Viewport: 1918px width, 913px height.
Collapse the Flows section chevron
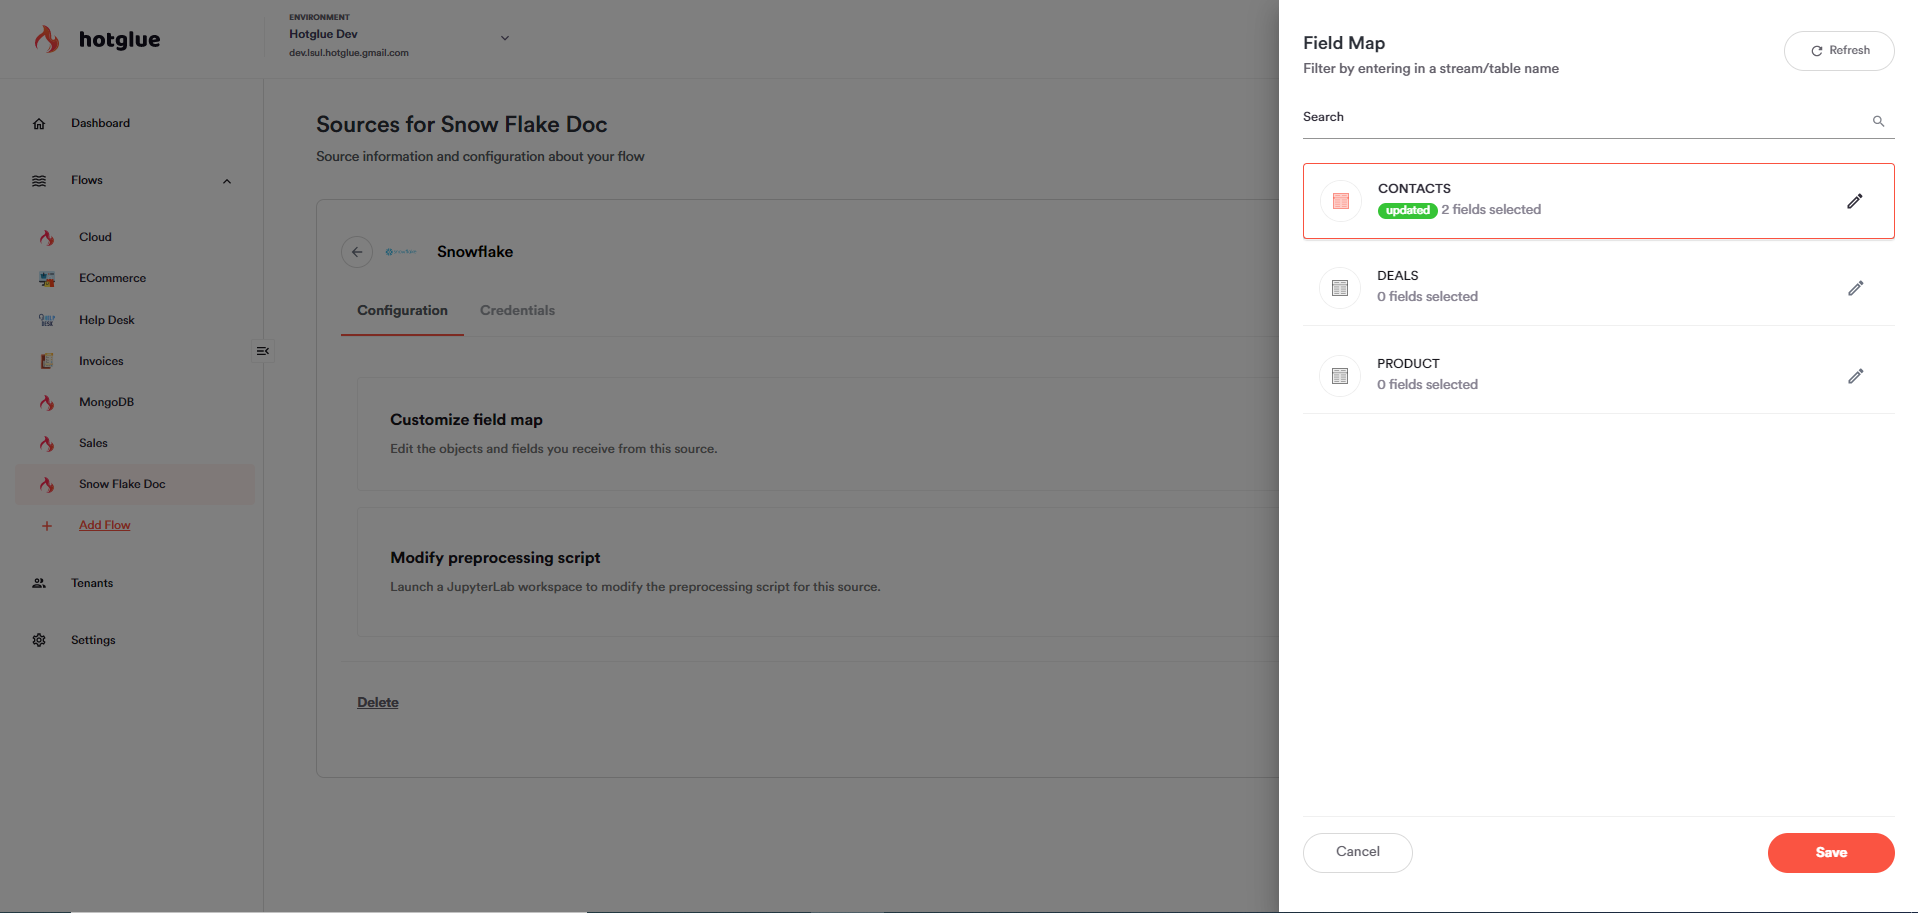pyautogui.click(x=227, y=181)
